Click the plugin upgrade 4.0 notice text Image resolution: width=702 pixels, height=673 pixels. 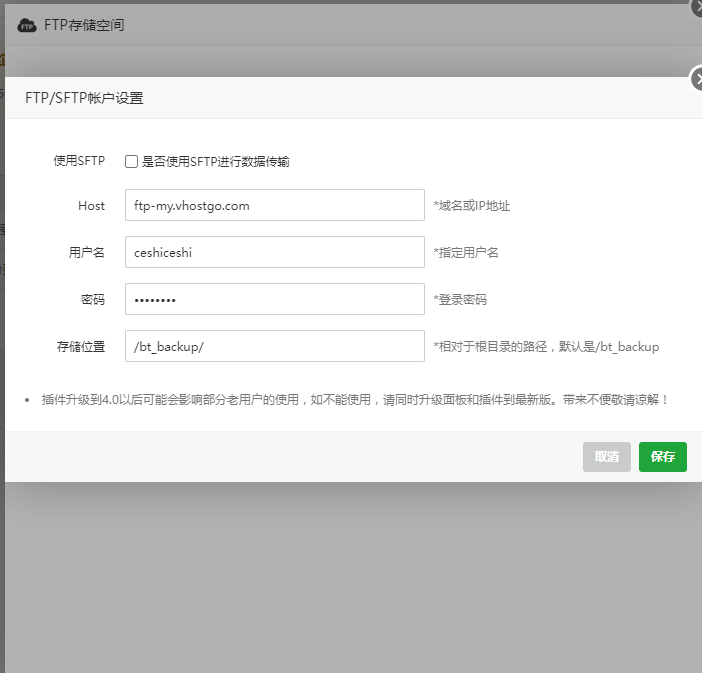(354, 399)
